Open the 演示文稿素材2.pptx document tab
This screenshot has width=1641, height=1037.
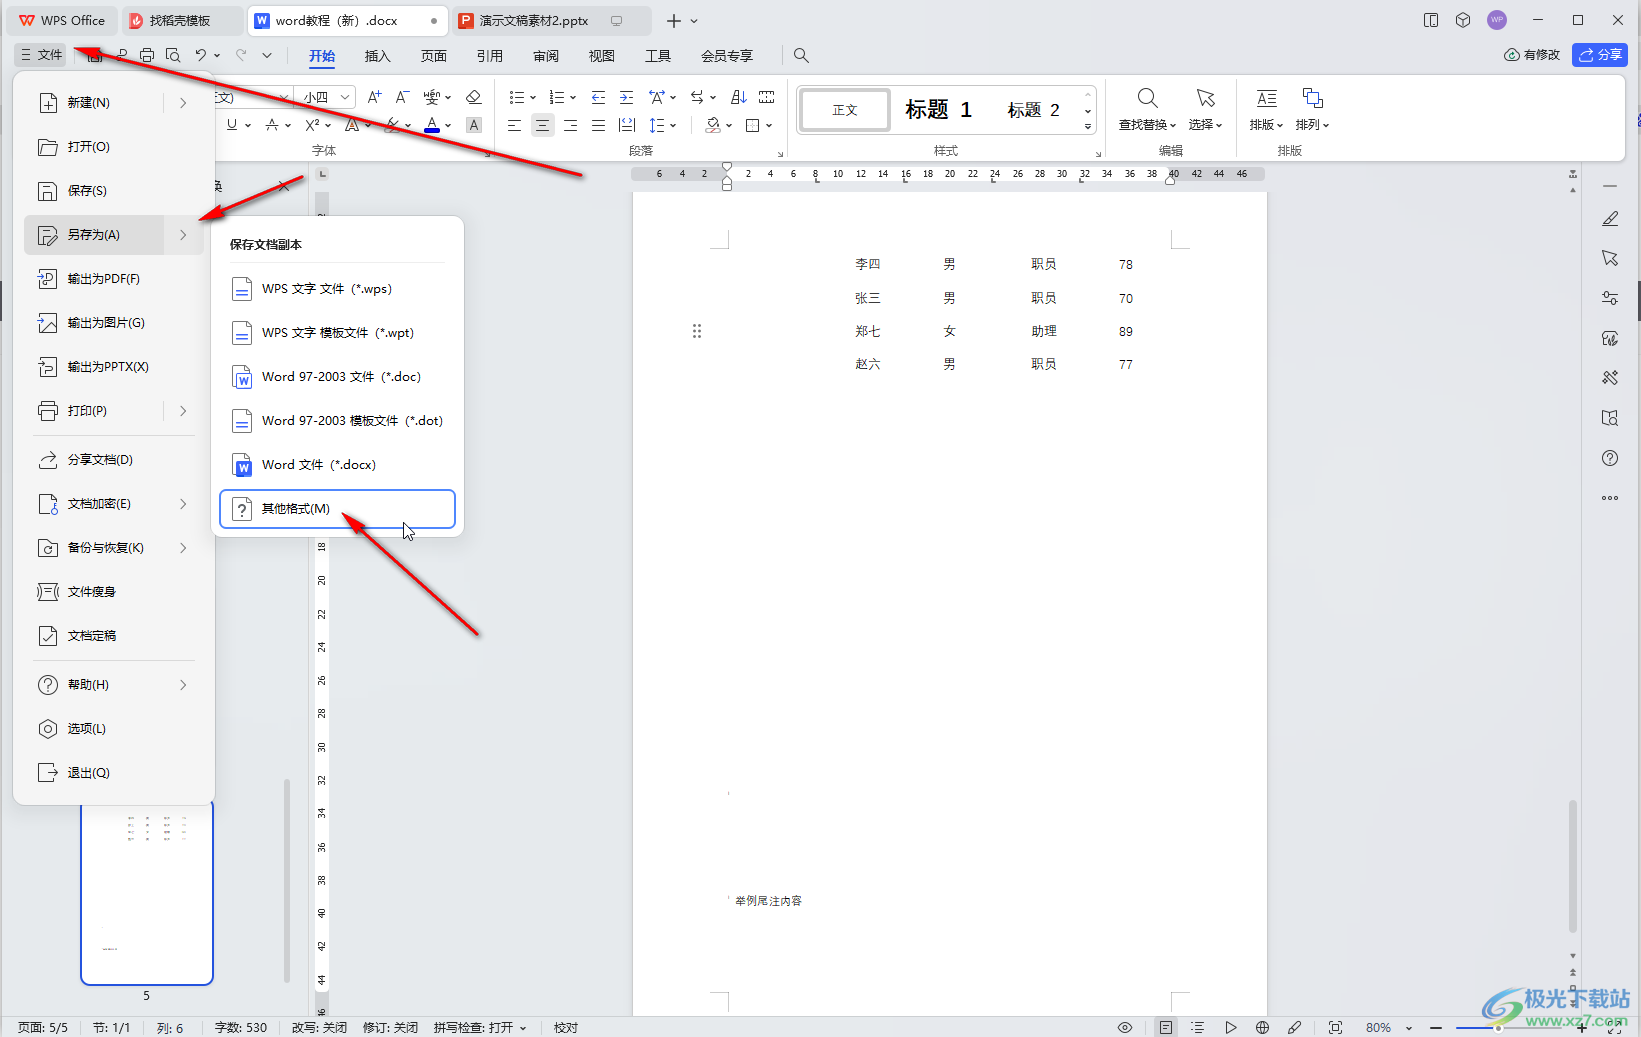pos(550,20)
